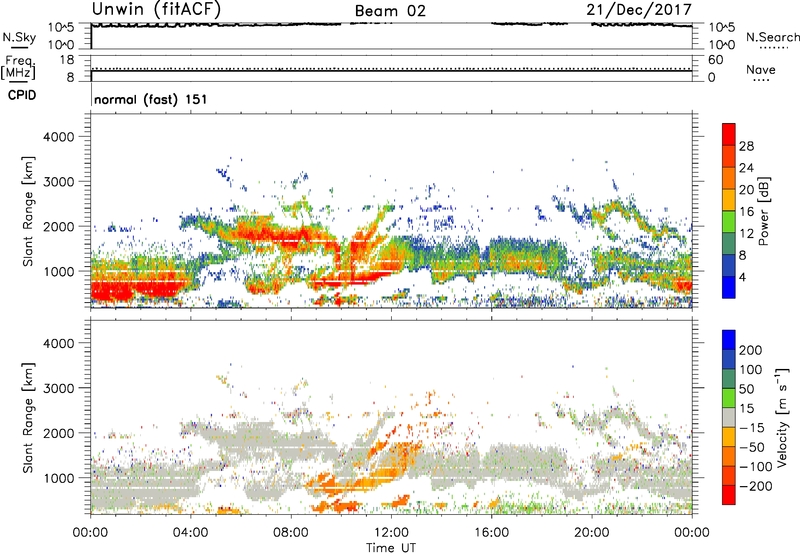
Task: Click the '16:00' time axis label
Action: [x=491, y=533]
